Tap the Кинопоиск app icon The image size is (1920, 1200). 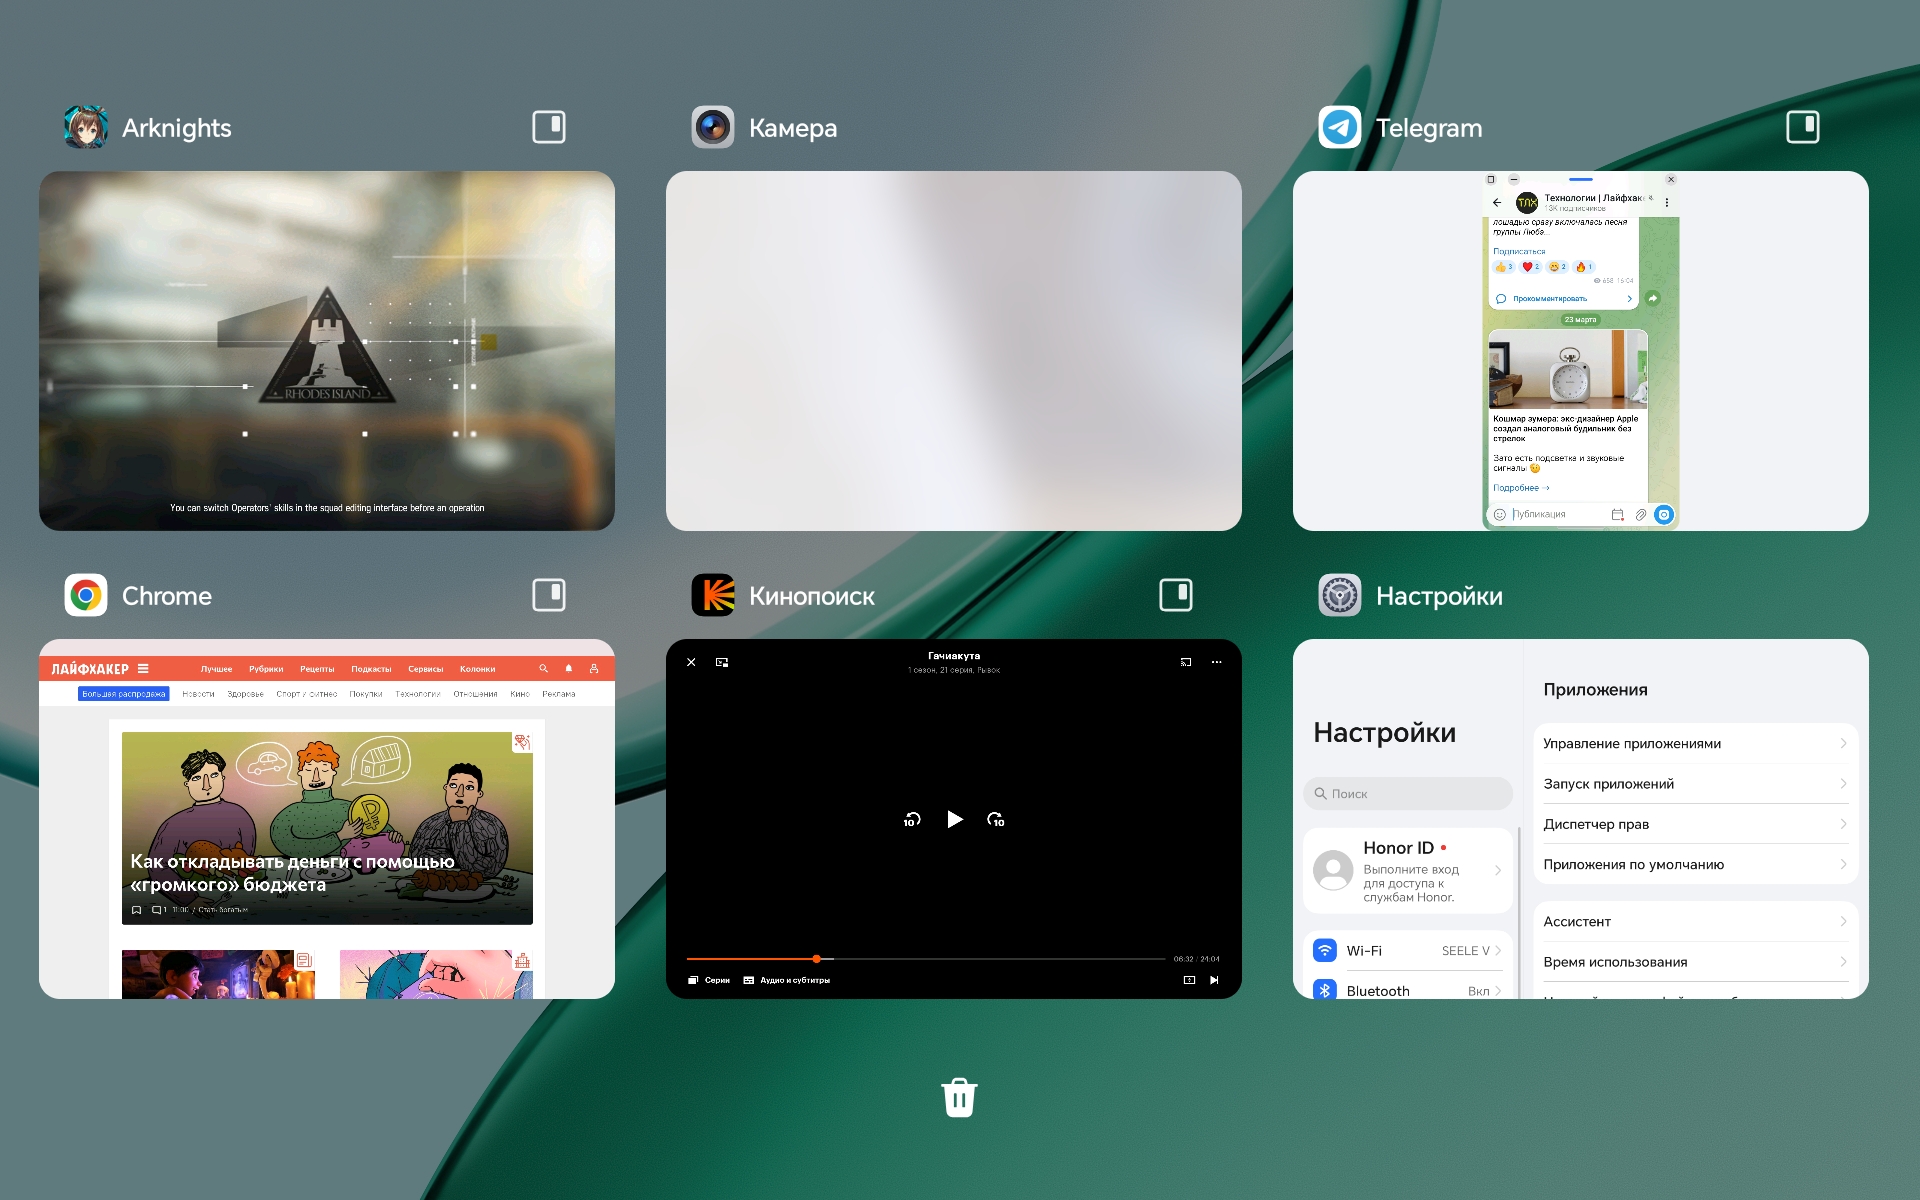713,596
